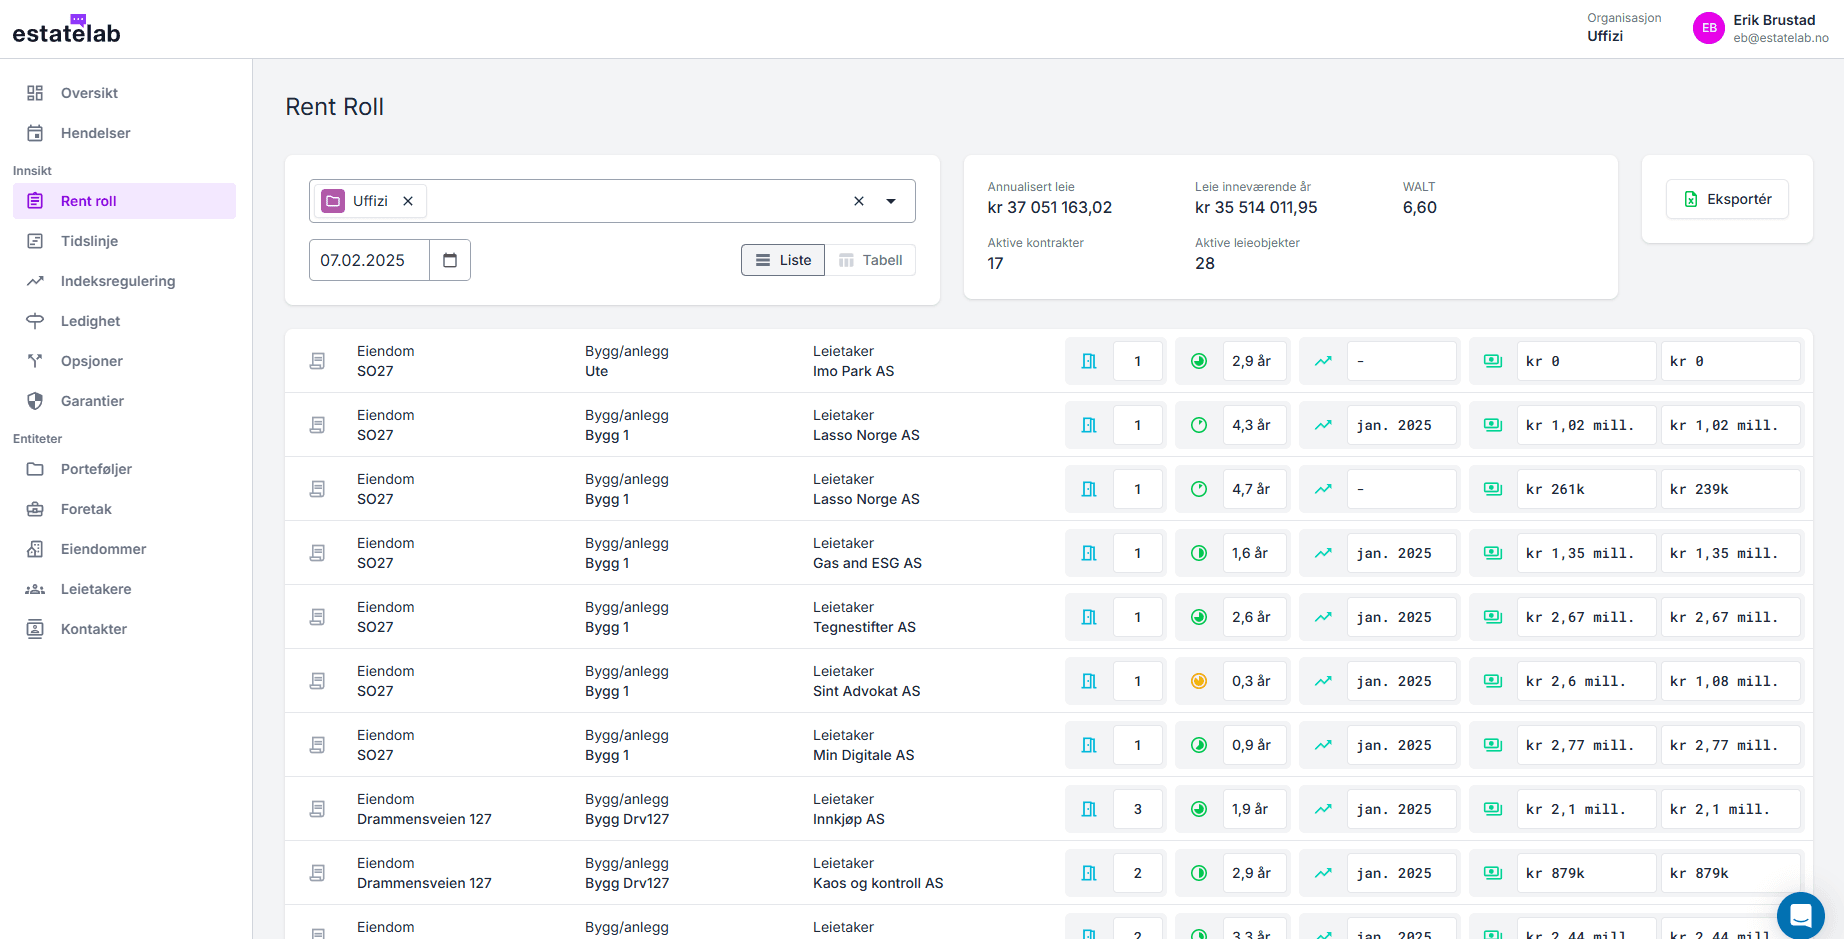This screenshot has height=939, width=1844.
Task: Click tenant name Imo Park AS
Action: pos(854,371)
